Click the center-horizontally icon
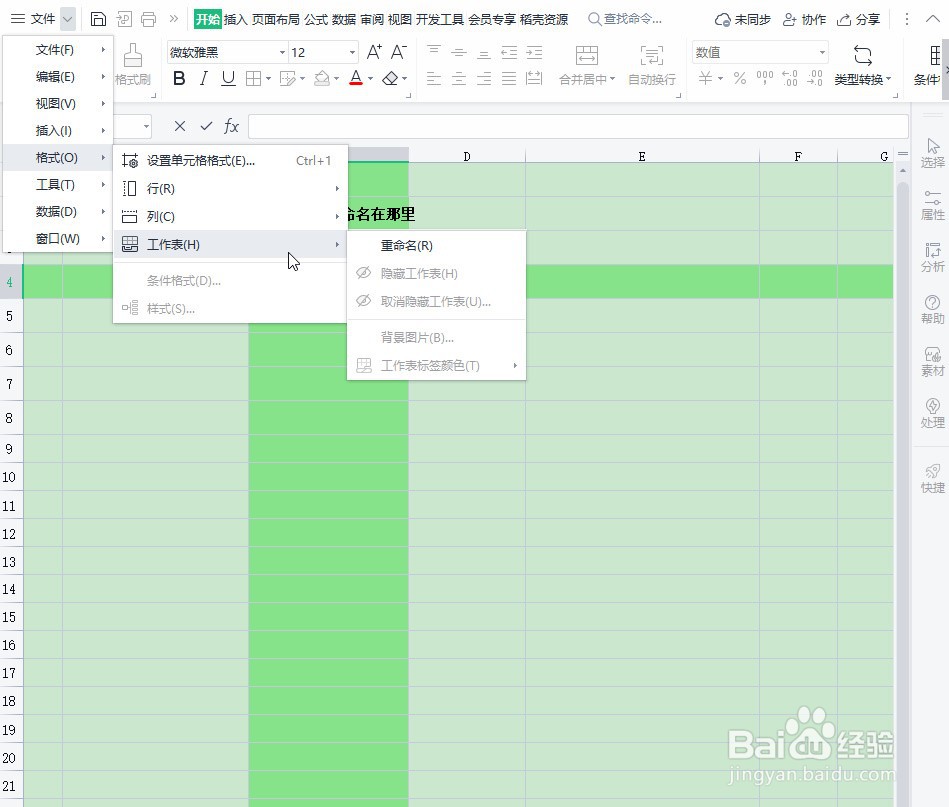The image size is (949, 807). 459,78
